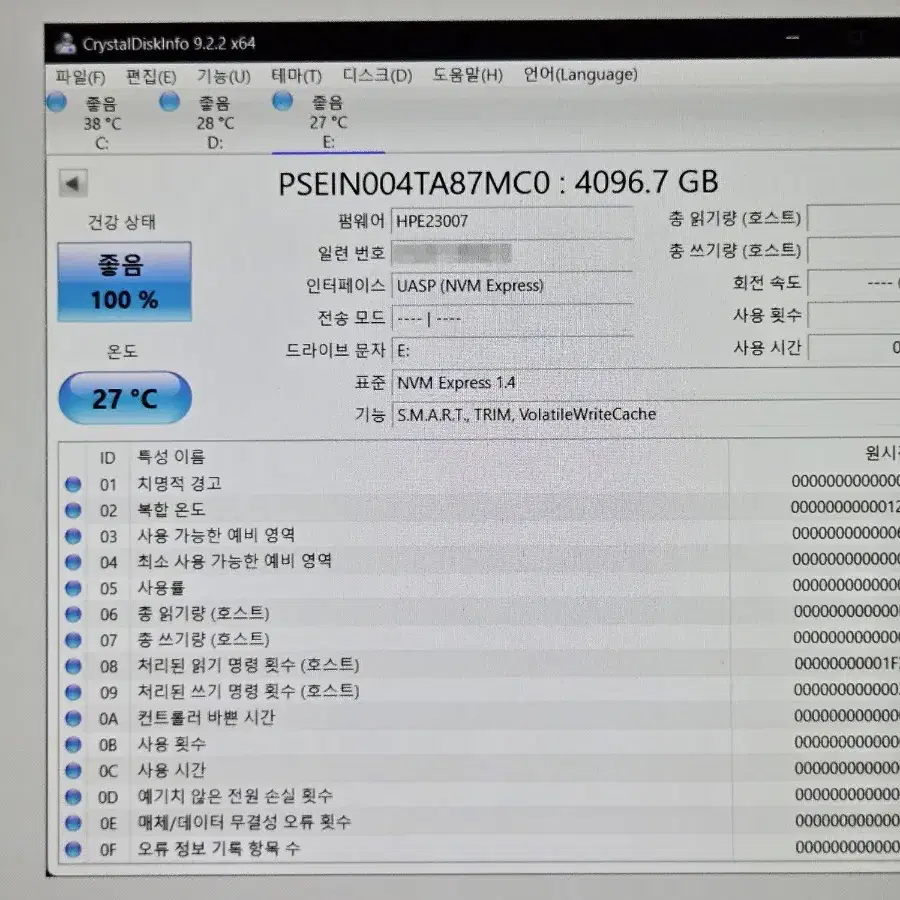Open the 디스크(D) menu
This screenshot has height=900, width=900.
click(x=377, y=75)
